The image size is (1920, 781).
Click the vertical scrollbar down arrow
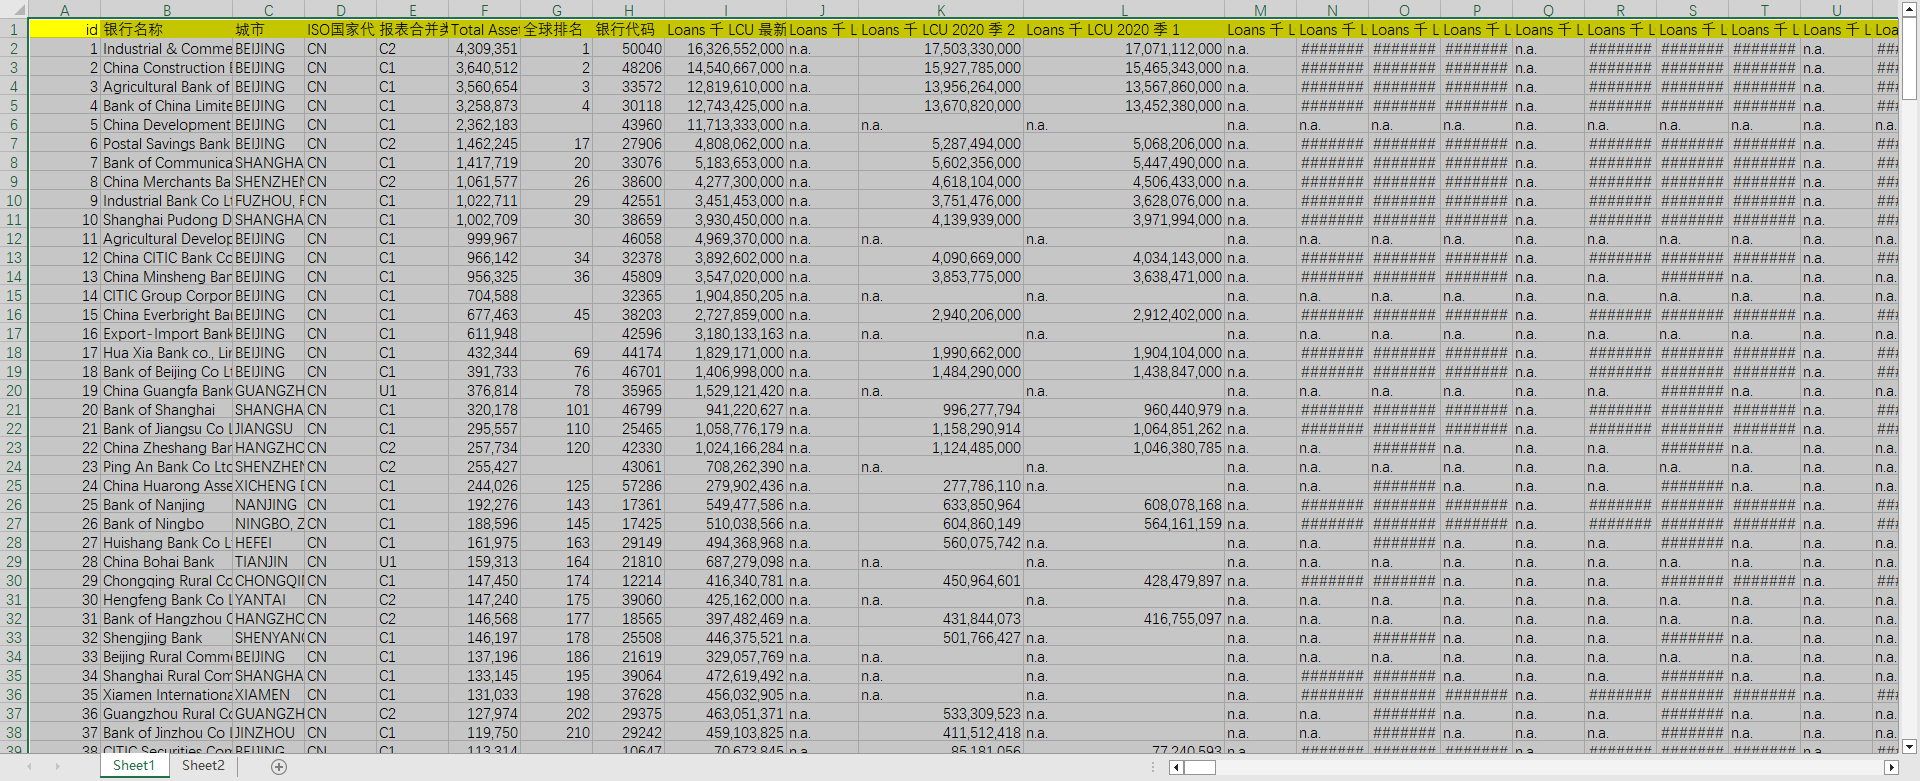pyautogui.click(x=1909, y=746)
